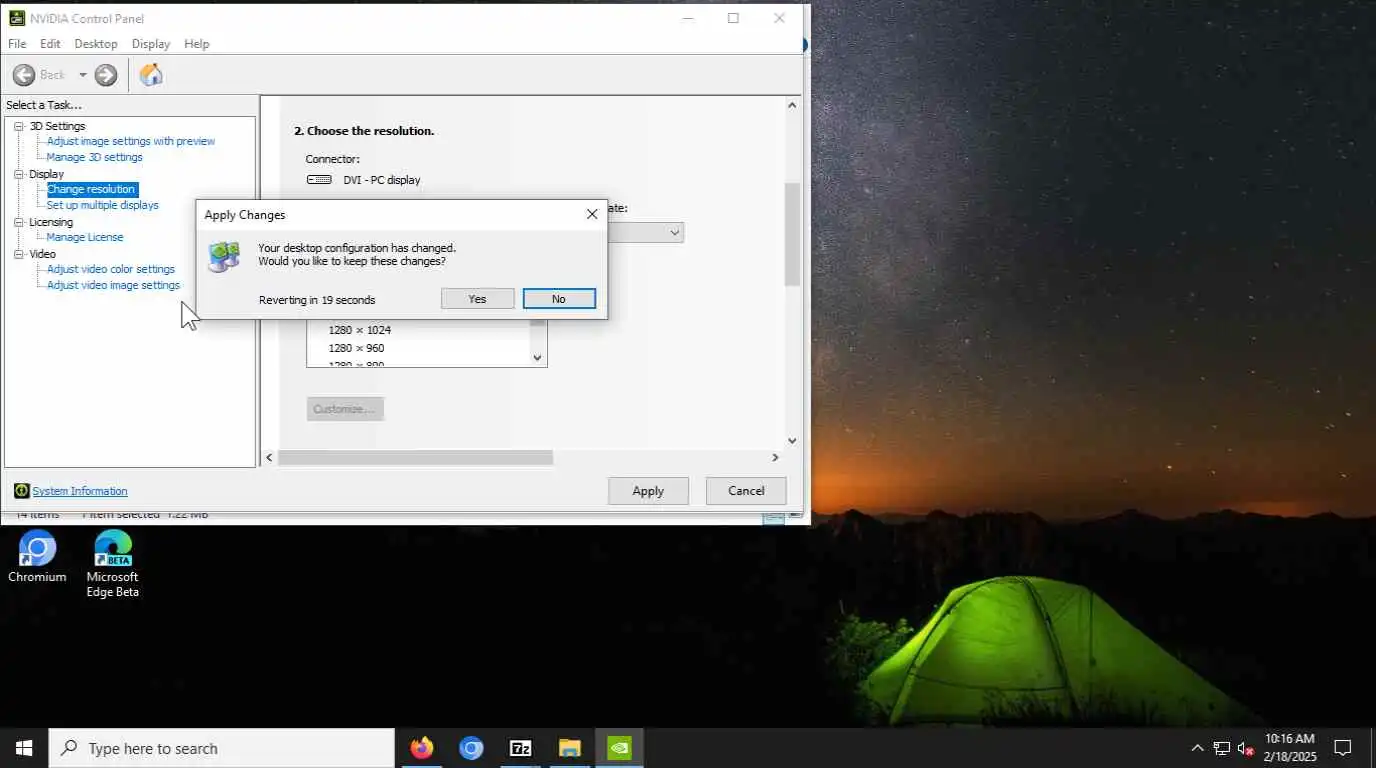The height and width of the screenshot is (768, 1376).
Task: Select 1280 × 960 resolution
Action: [x=356, y=348]
